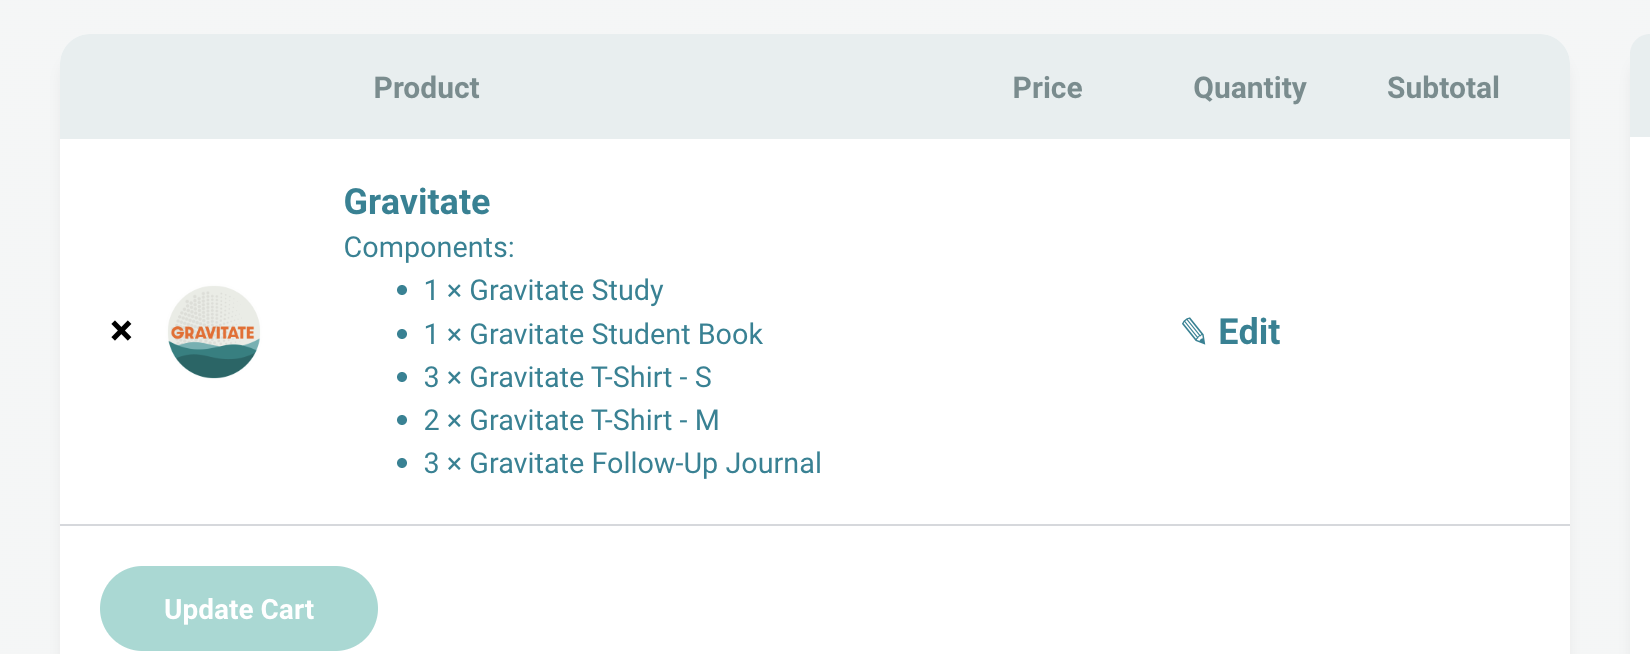Click the Product column header
The width and height of the screenshot is (1650, 654).
[x=426, y=88]
